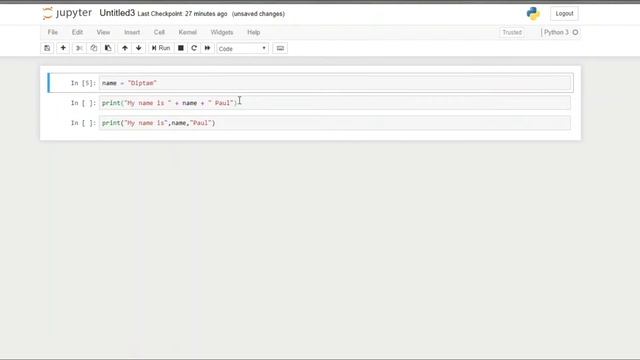This screenshot has height=360, width=640.
Task: Open the View menu
Action: pyautogui.click(x=103, y=32)
